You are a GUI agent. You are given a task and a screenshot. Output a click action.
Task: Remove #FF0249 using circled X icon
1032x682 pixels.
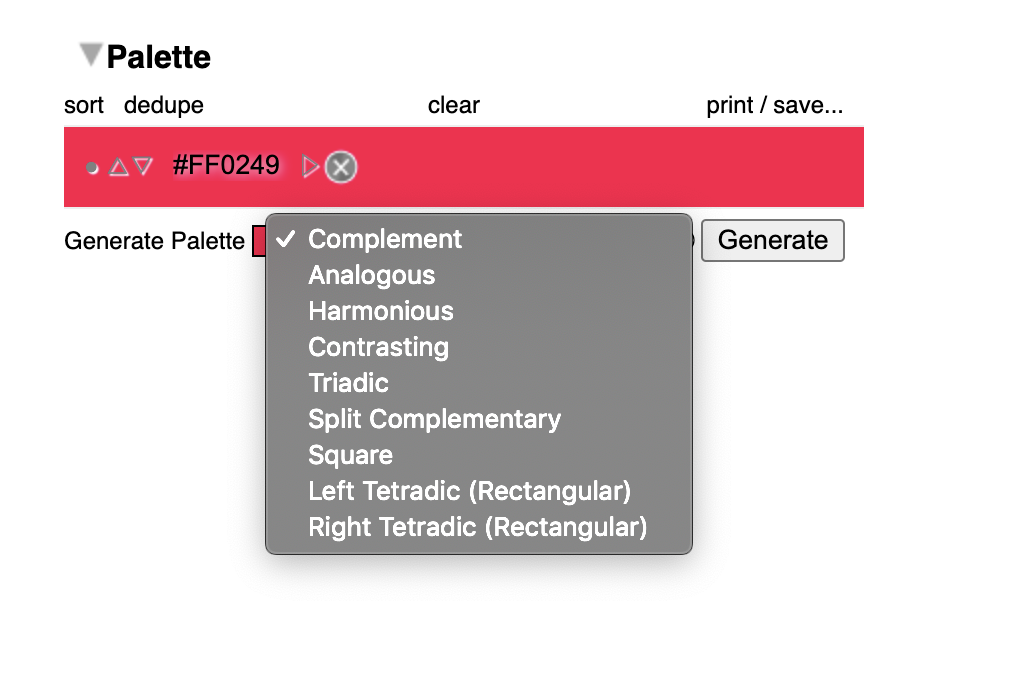(x=341, y=167)
